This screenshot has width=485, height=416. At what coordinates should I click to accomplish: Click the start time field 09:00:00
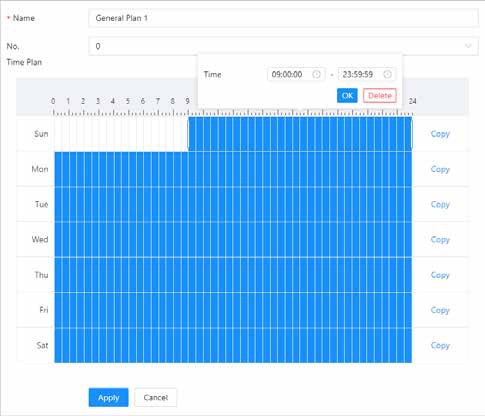[x=296, y=74]
